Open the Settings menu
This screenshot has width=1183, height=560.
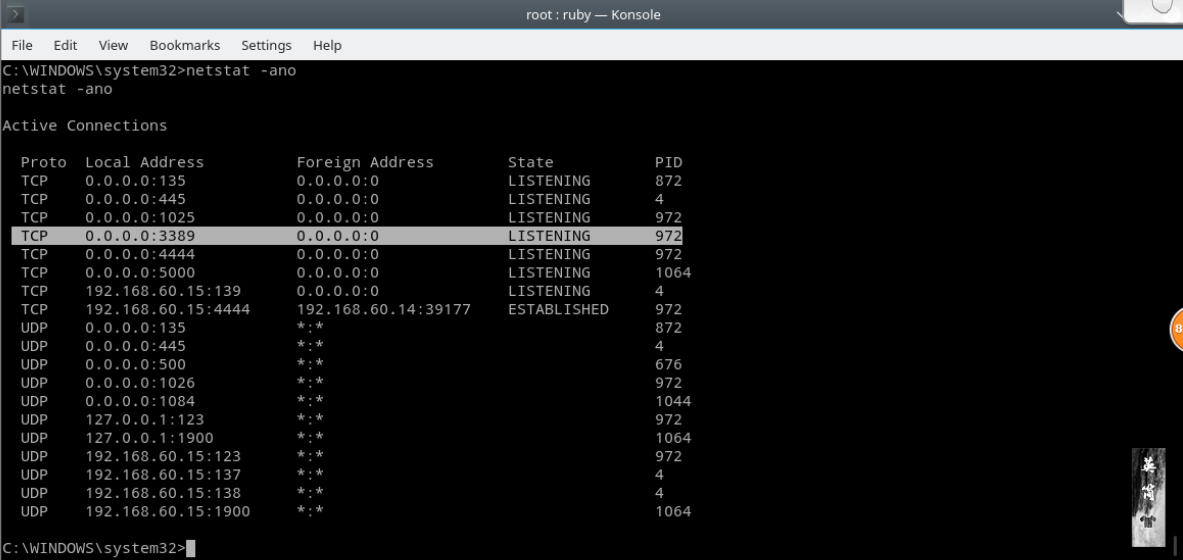coord(266,45)
